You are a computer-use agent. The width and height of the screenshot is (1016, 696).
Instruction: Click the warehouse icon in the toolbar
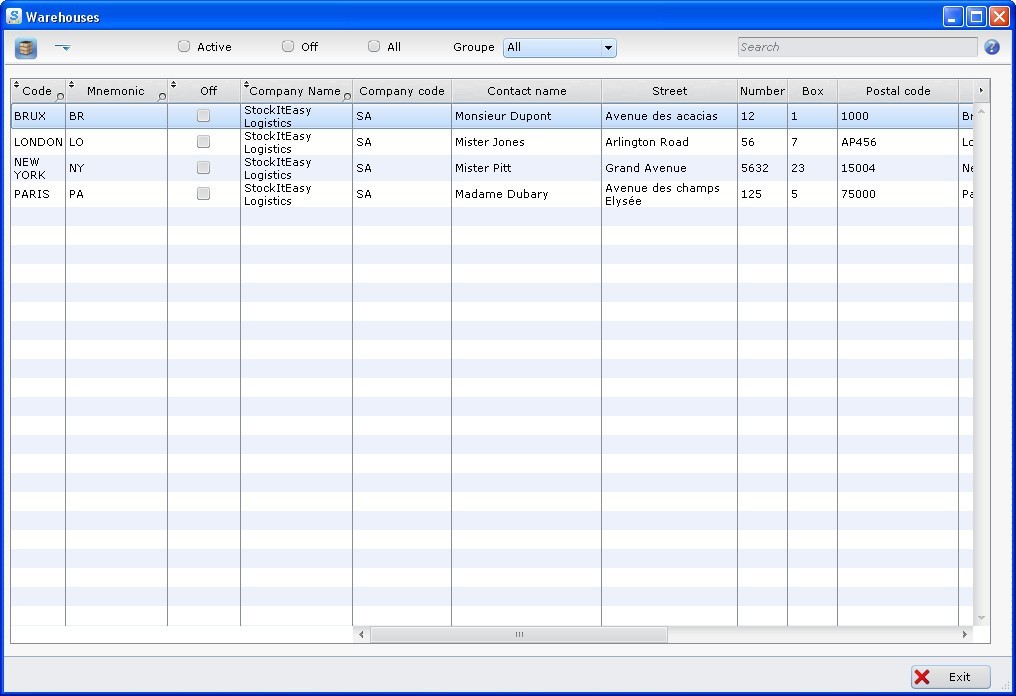click(24, 46)
